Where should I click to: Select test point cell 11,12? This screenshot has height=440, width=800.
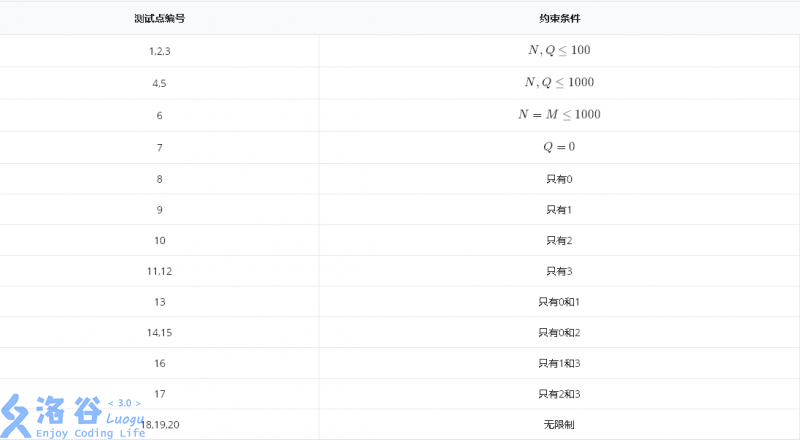[160, 271]
